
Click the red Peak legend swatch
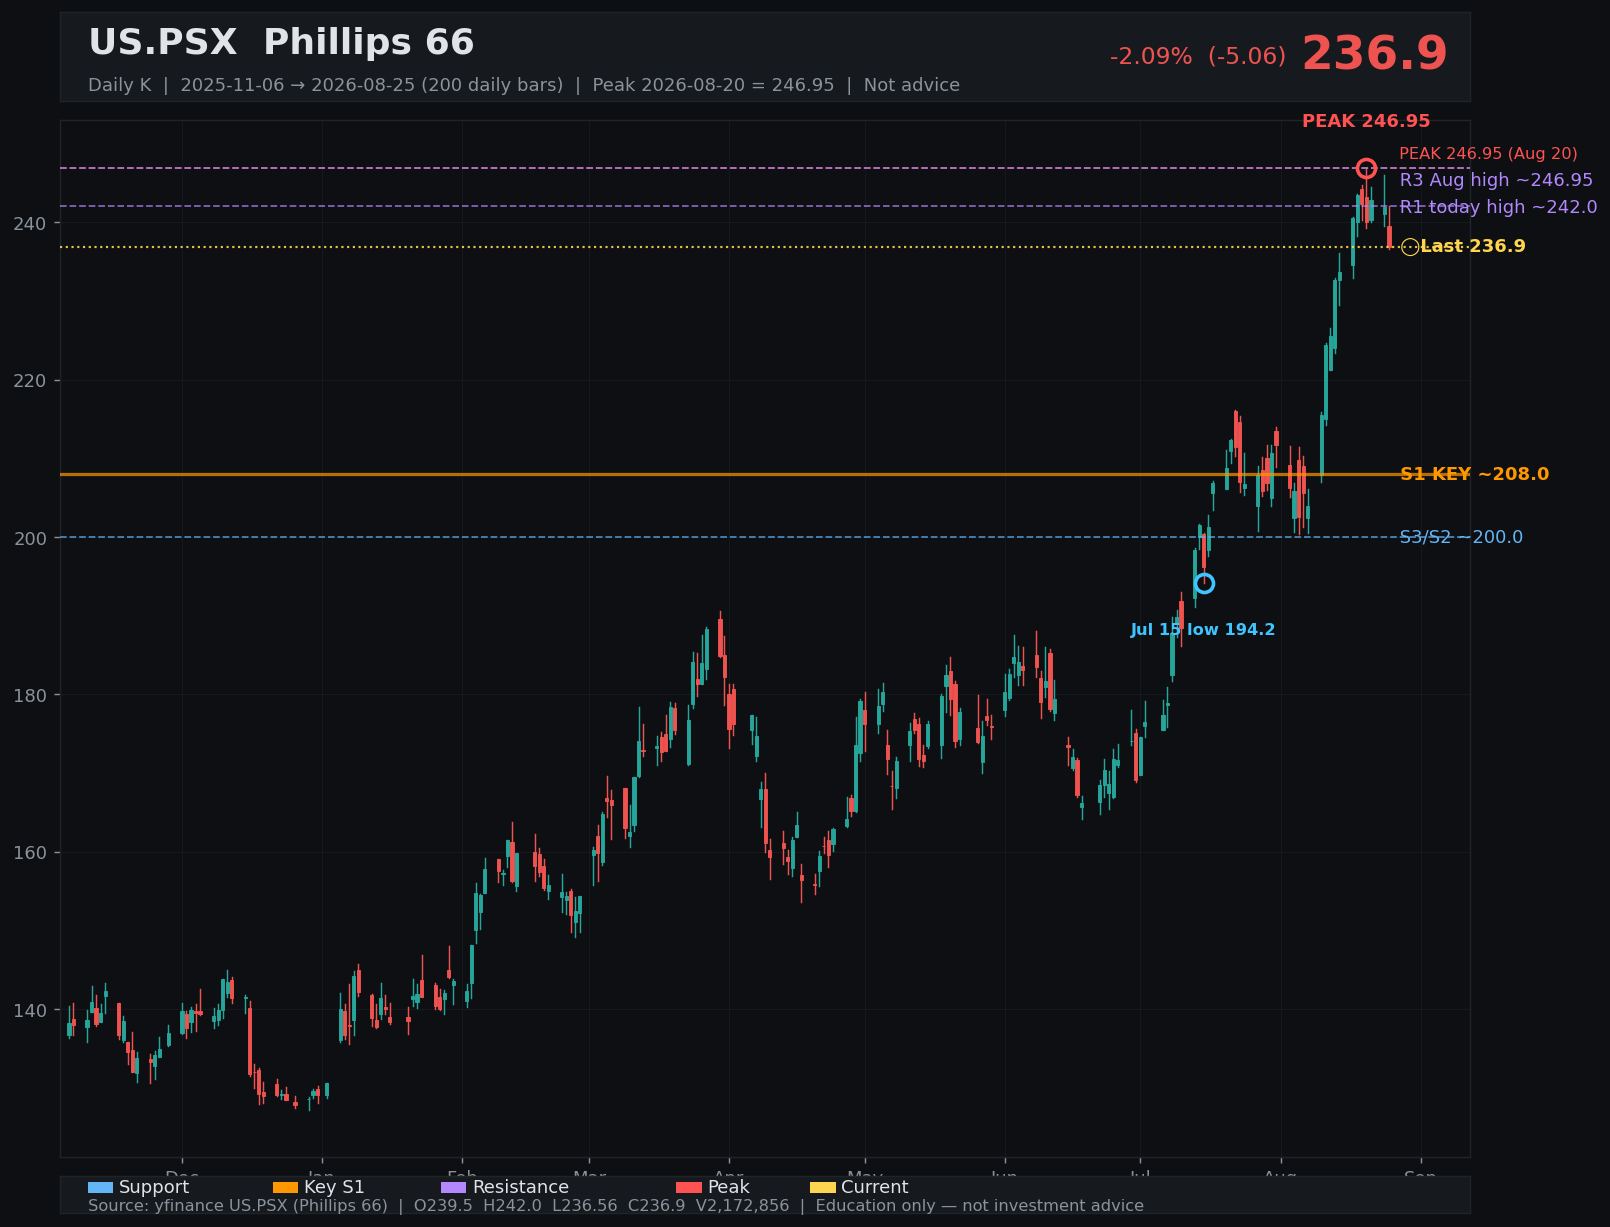689,1187
